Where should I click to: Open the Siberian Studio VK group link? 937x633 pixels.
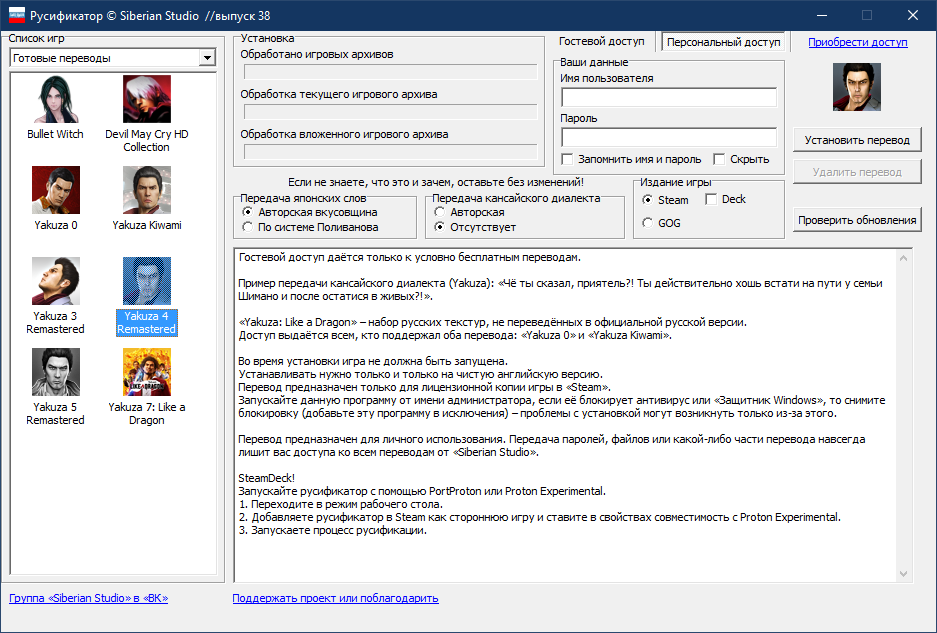pos(88,598)
